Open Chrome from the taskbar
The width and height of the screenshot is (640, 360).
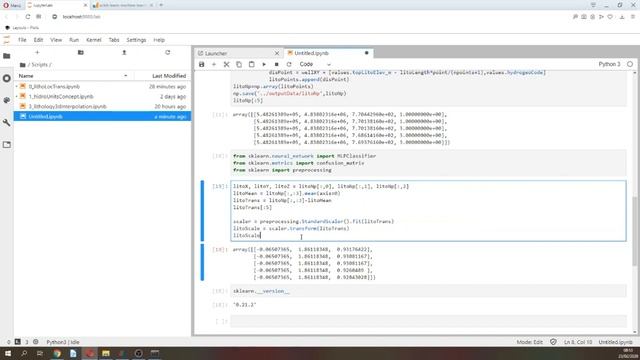tap(57, 353)
